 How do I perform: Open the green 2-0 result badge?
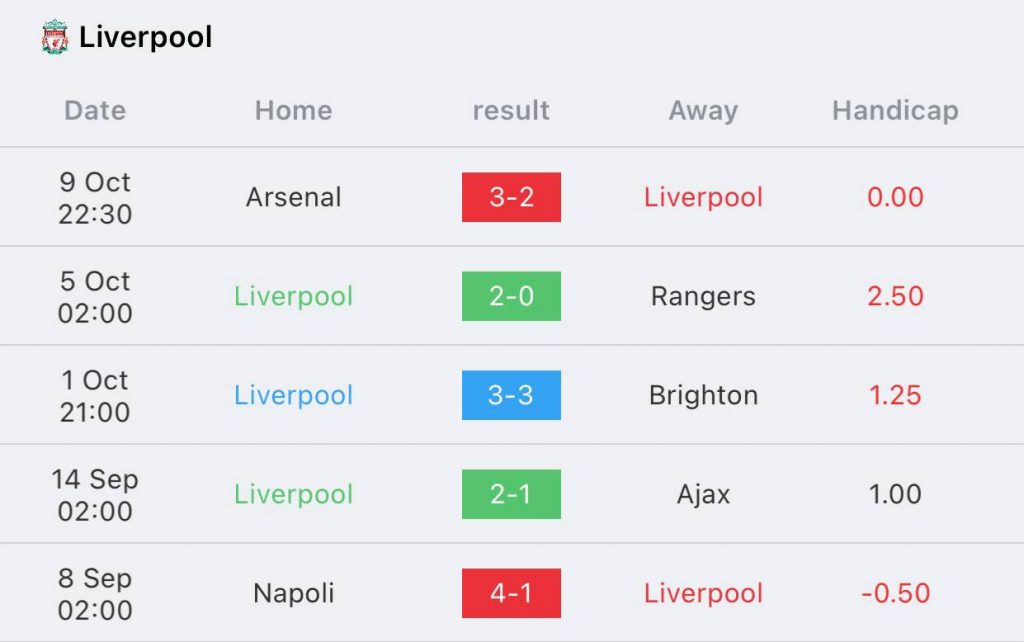coord(511,296)
